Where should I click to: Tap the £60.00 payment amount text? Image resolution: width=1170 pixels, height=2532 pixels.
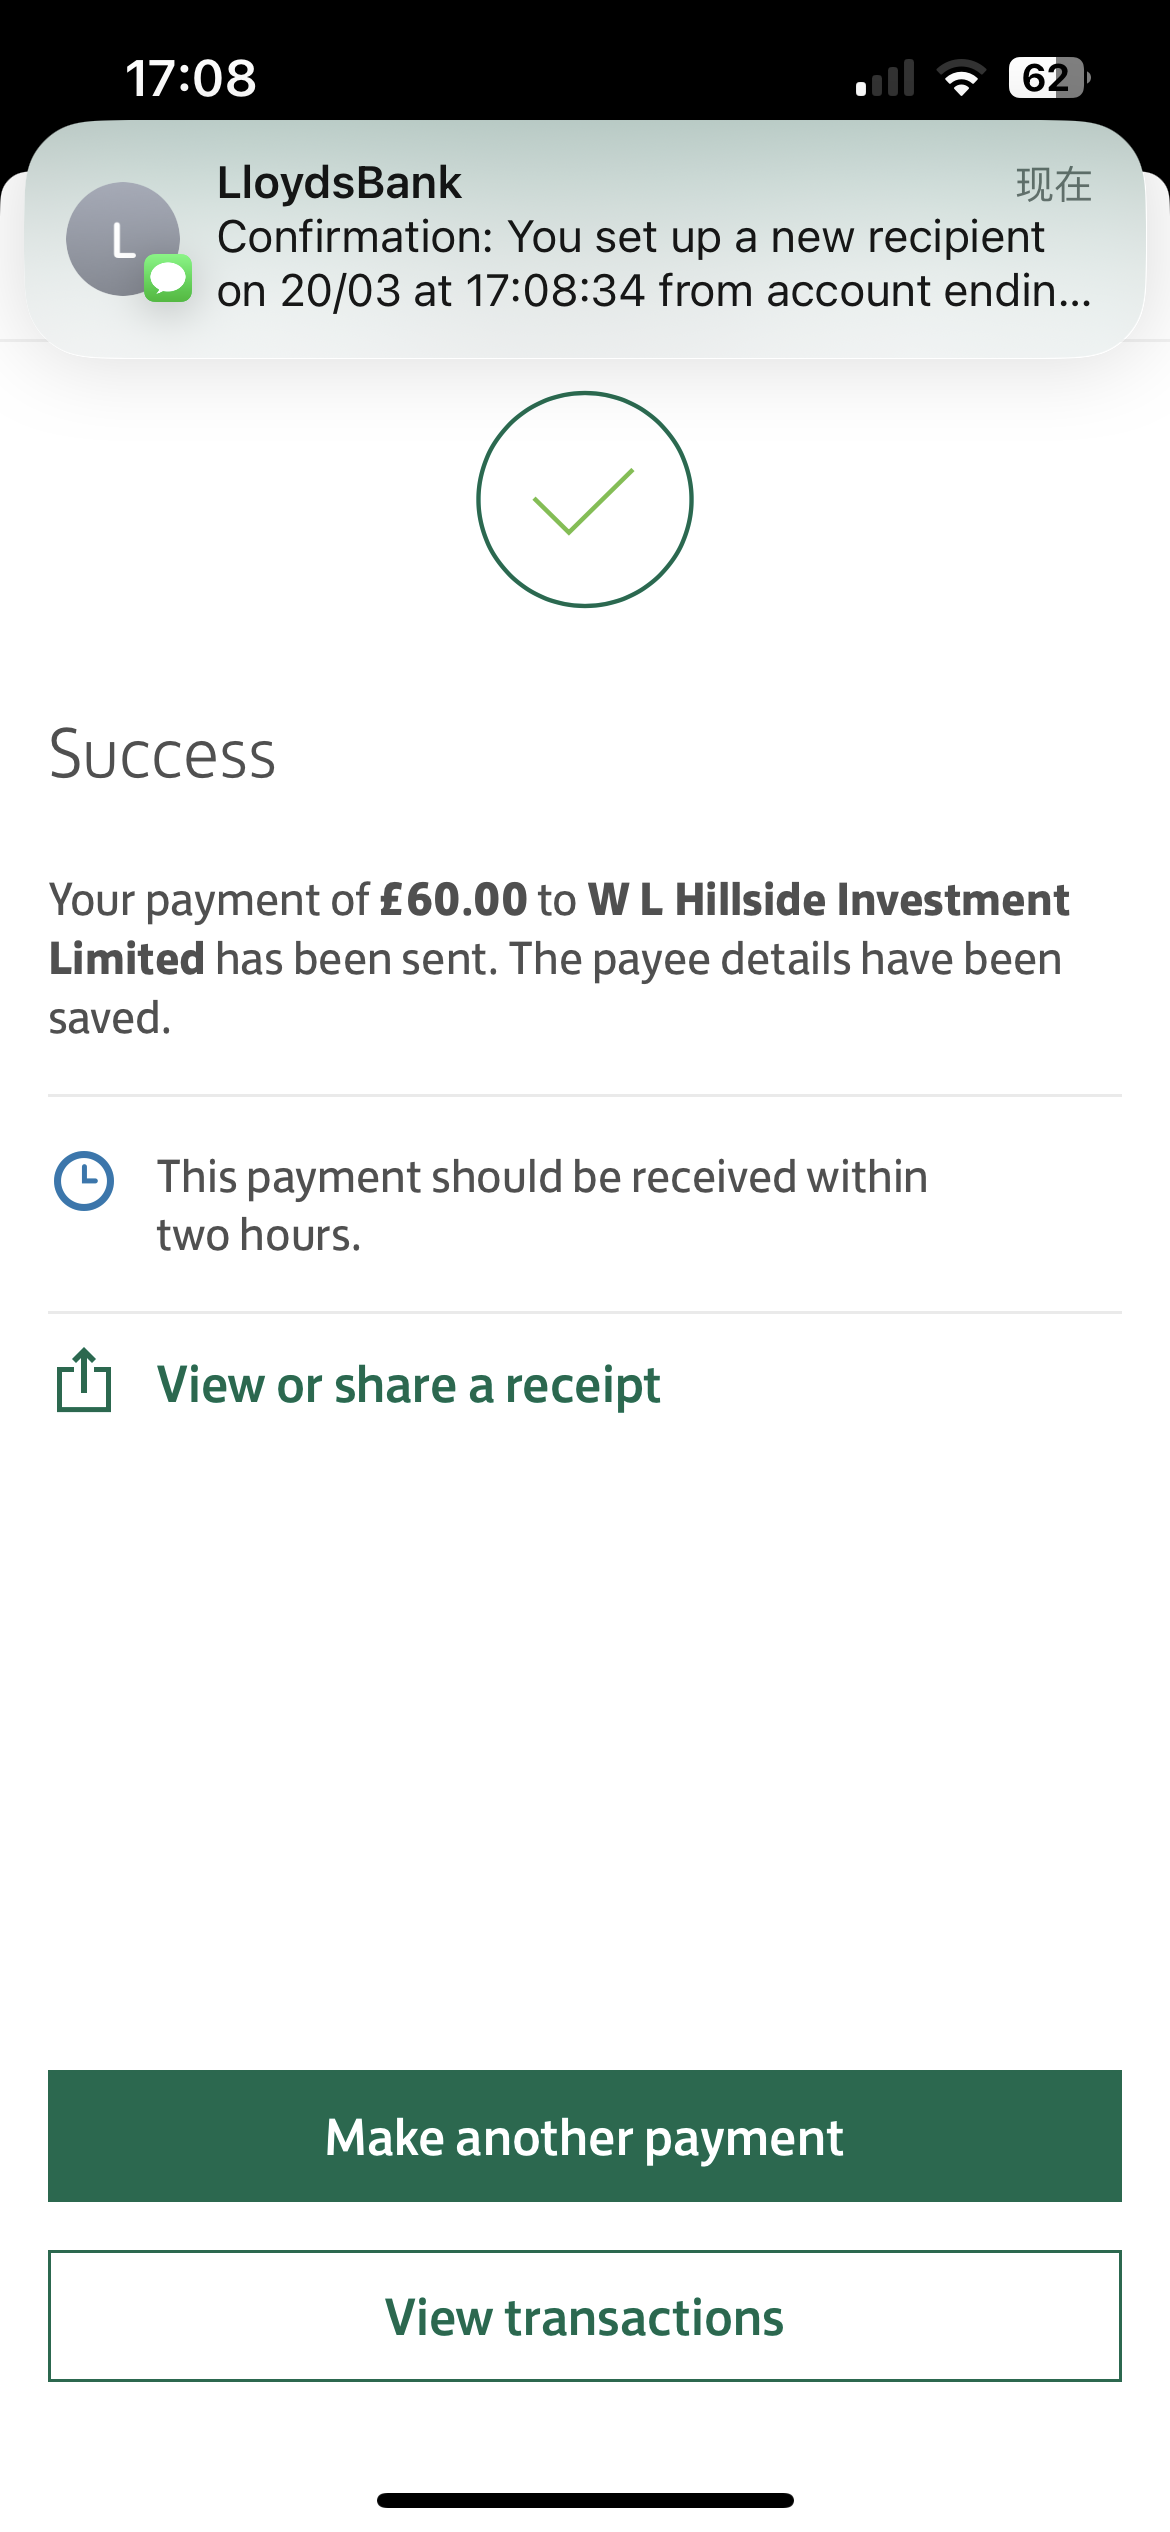point(453,900)
